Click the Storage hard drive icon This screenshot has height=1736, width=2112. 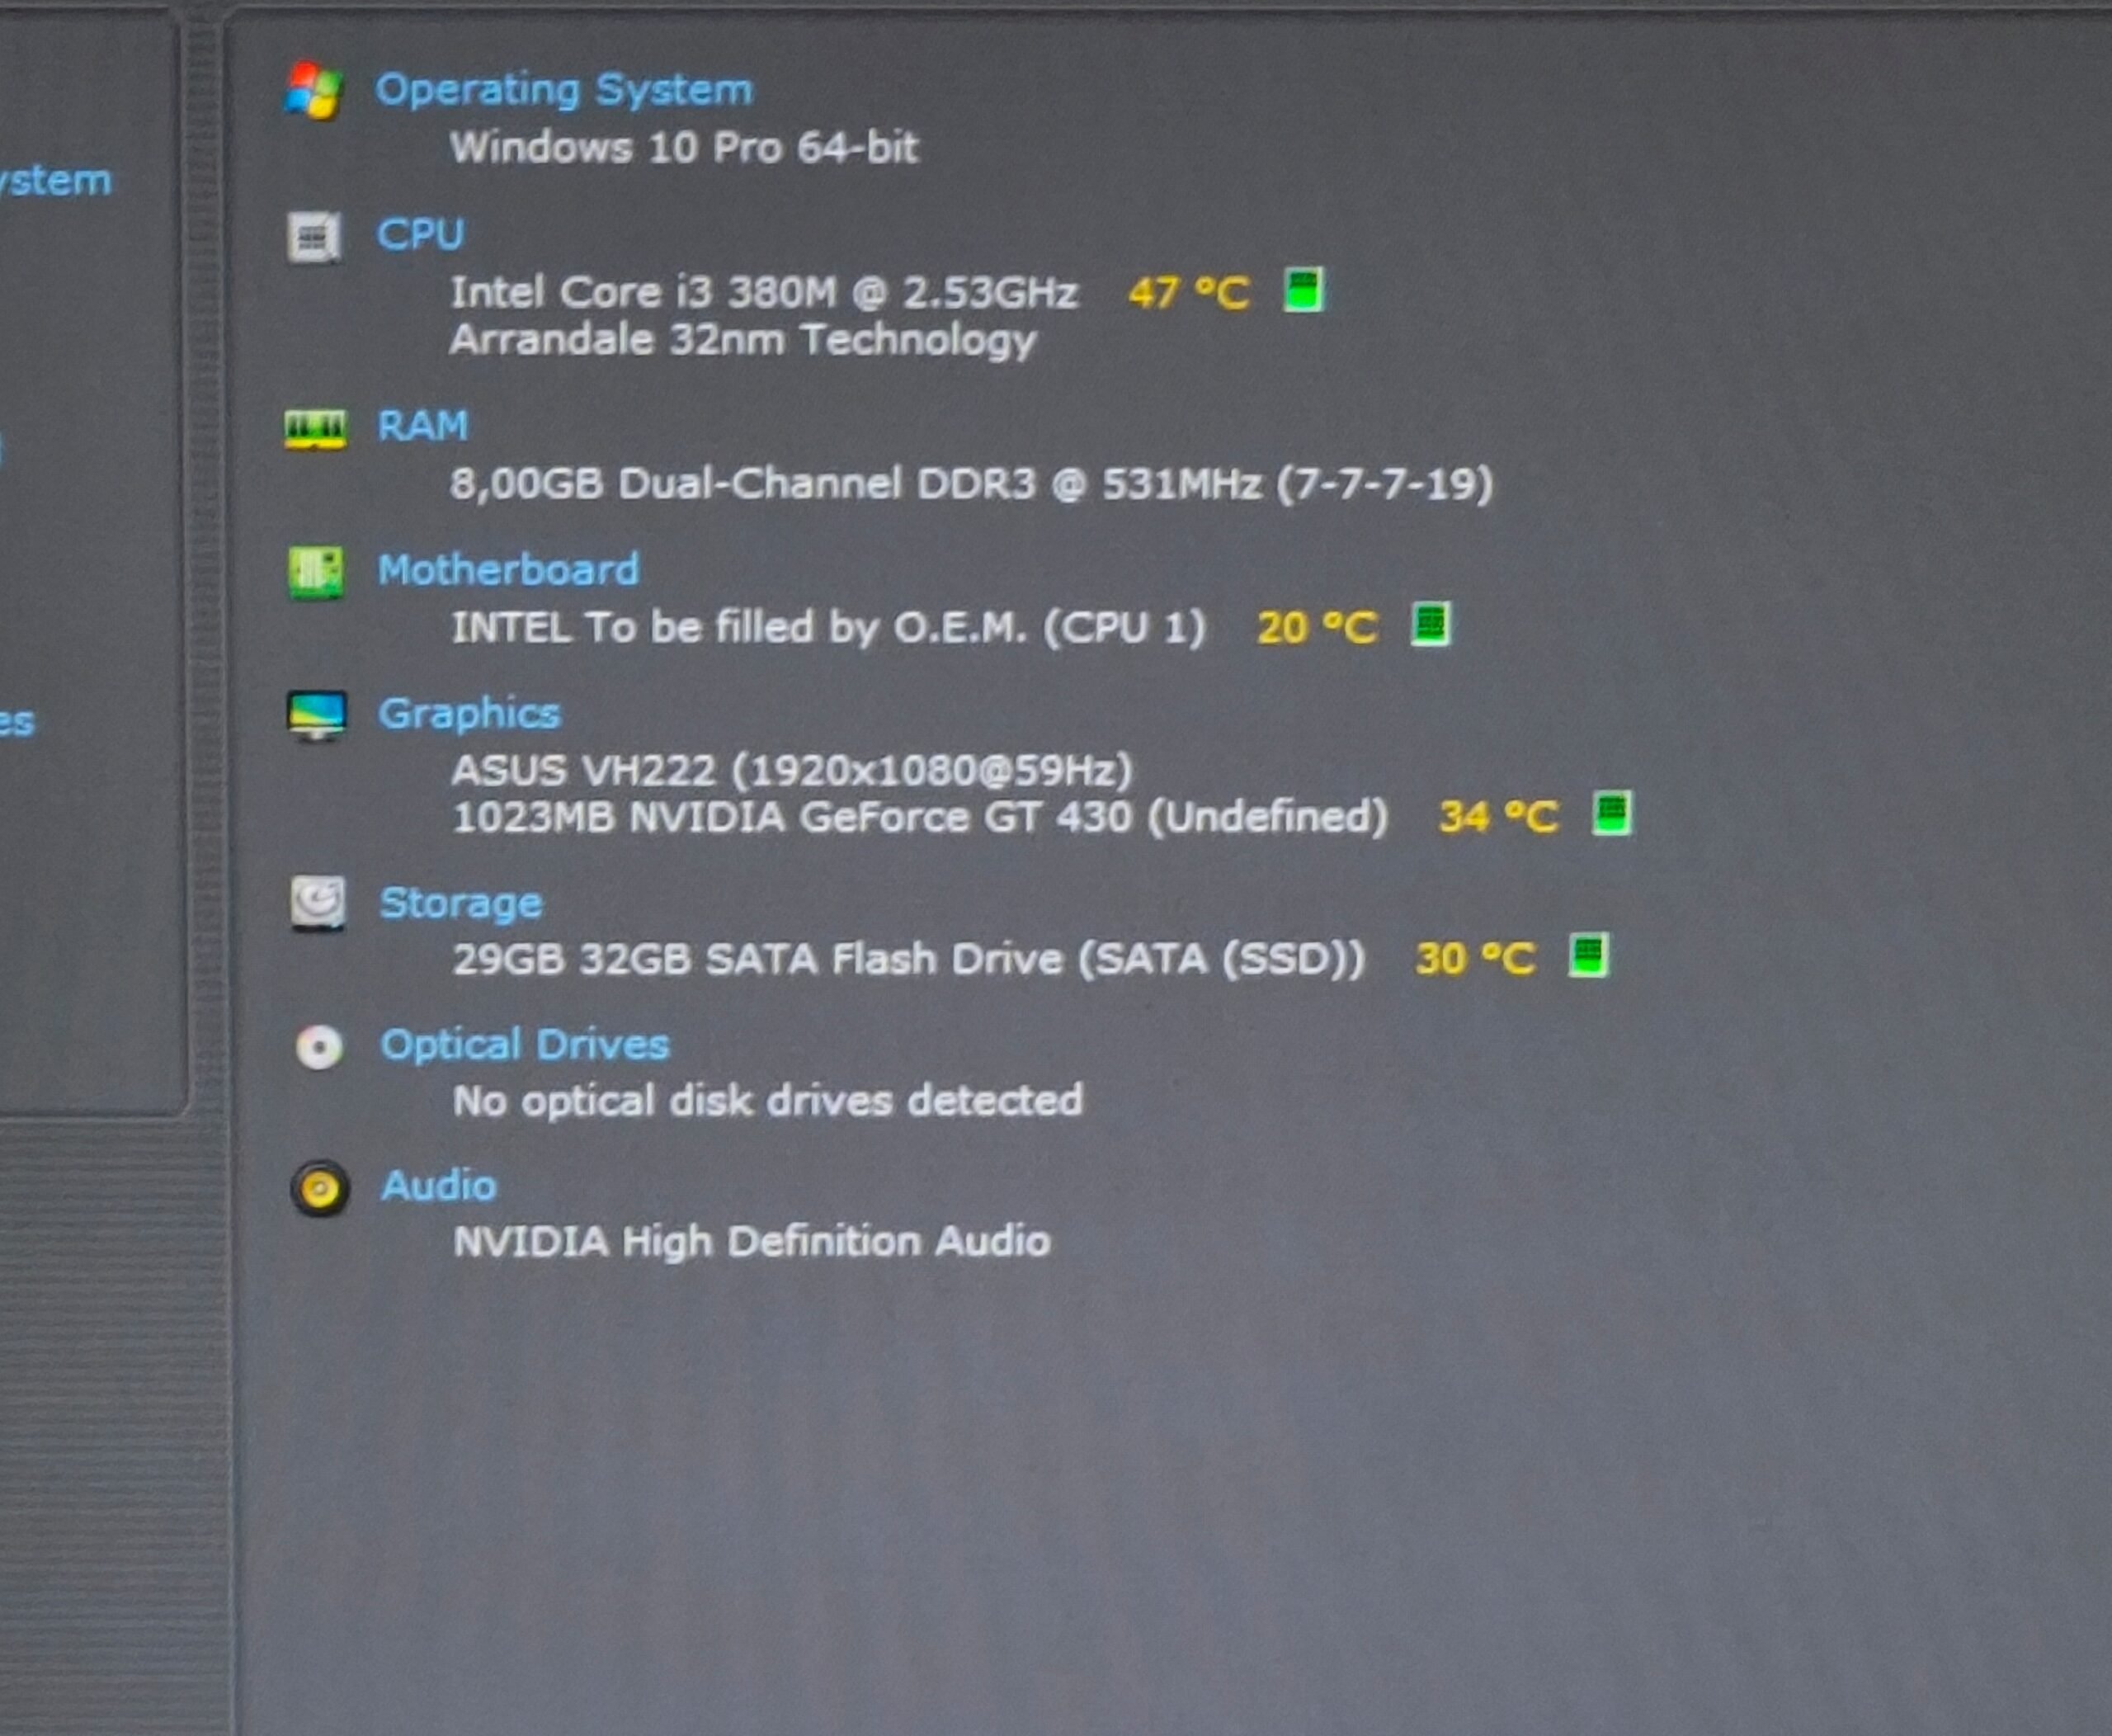(318, 903)
